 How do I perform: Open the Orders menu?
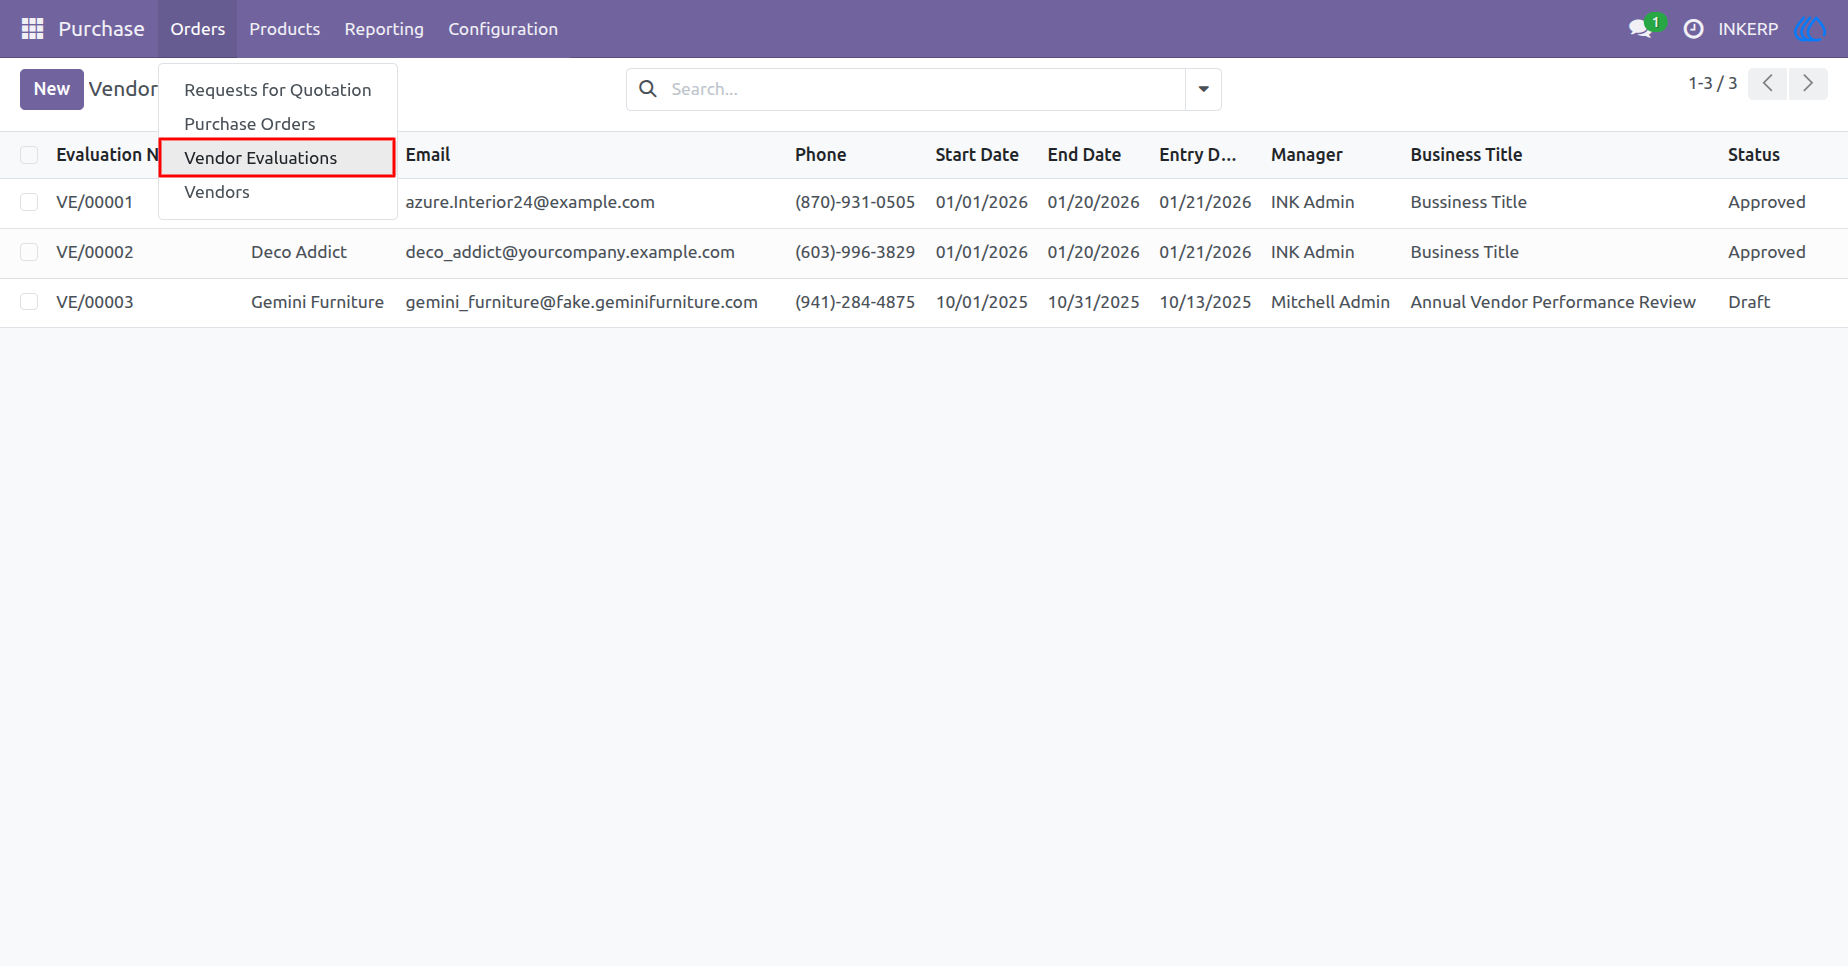(x=198, y=29)
